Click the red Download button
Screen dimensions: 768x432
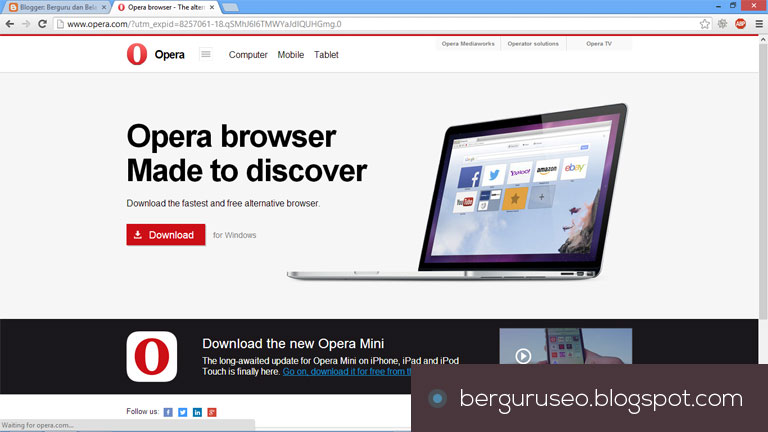[x=166, y=235]
